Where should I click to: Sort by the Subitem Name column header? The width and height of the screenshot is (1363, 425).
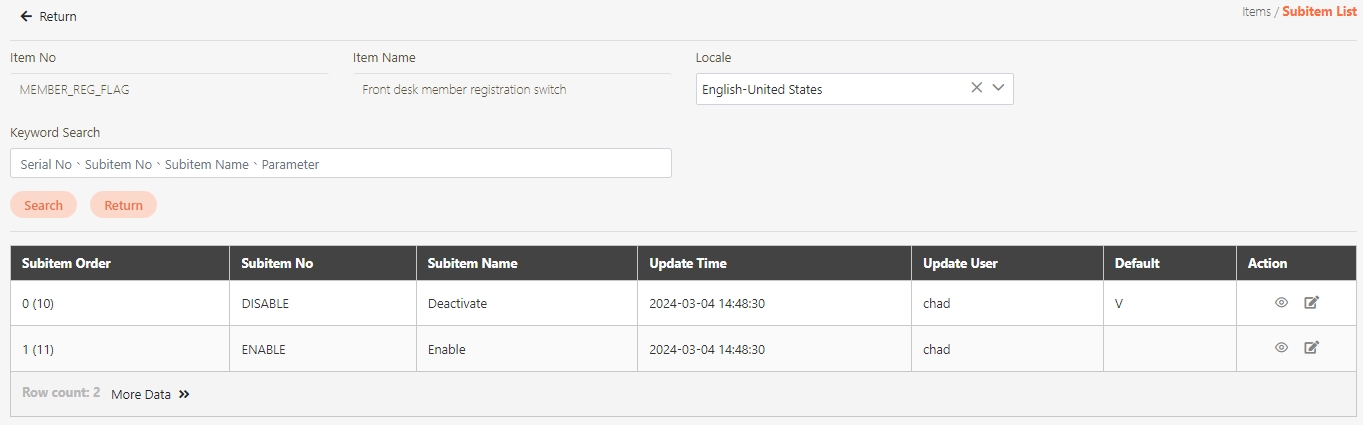click(x=472, y=263)
